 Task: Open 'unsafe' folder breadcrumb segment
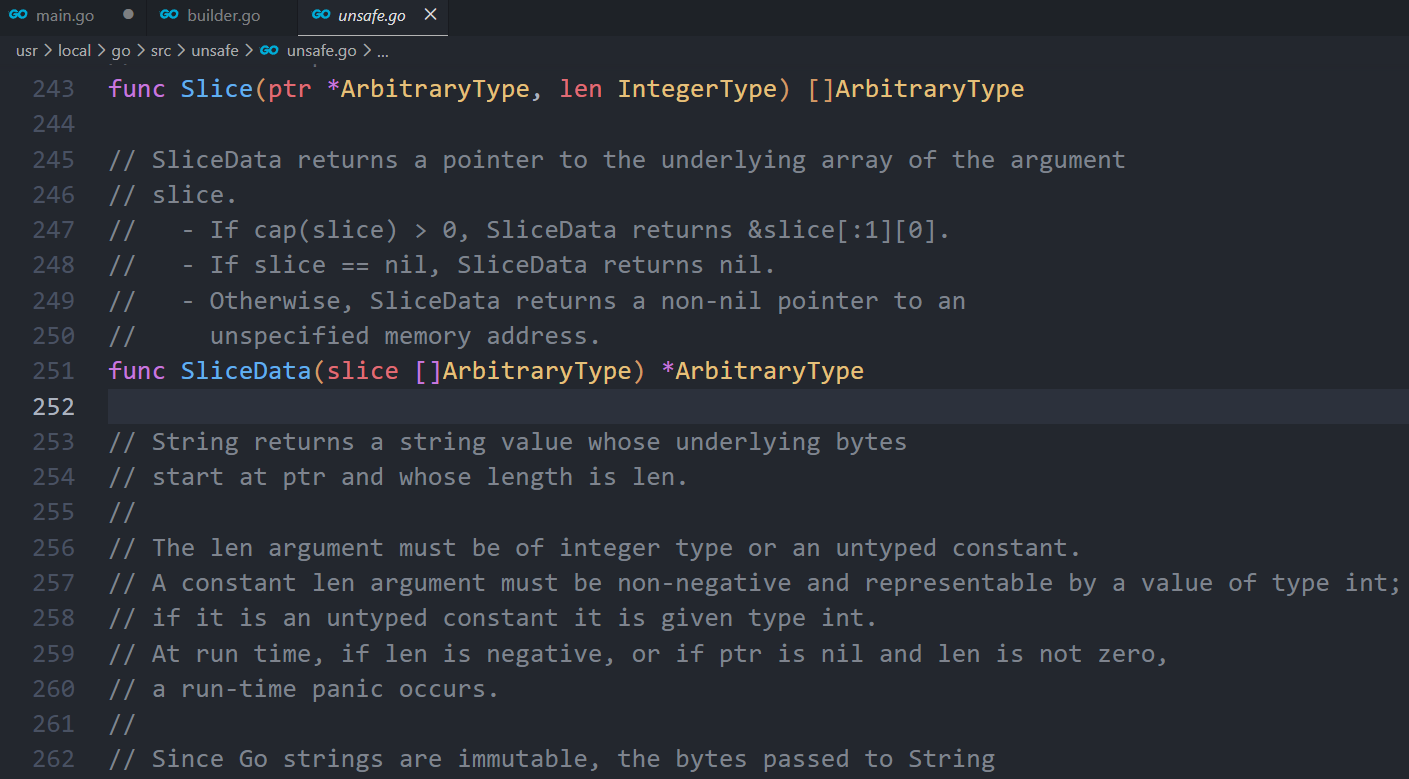(x=215, y=50)
